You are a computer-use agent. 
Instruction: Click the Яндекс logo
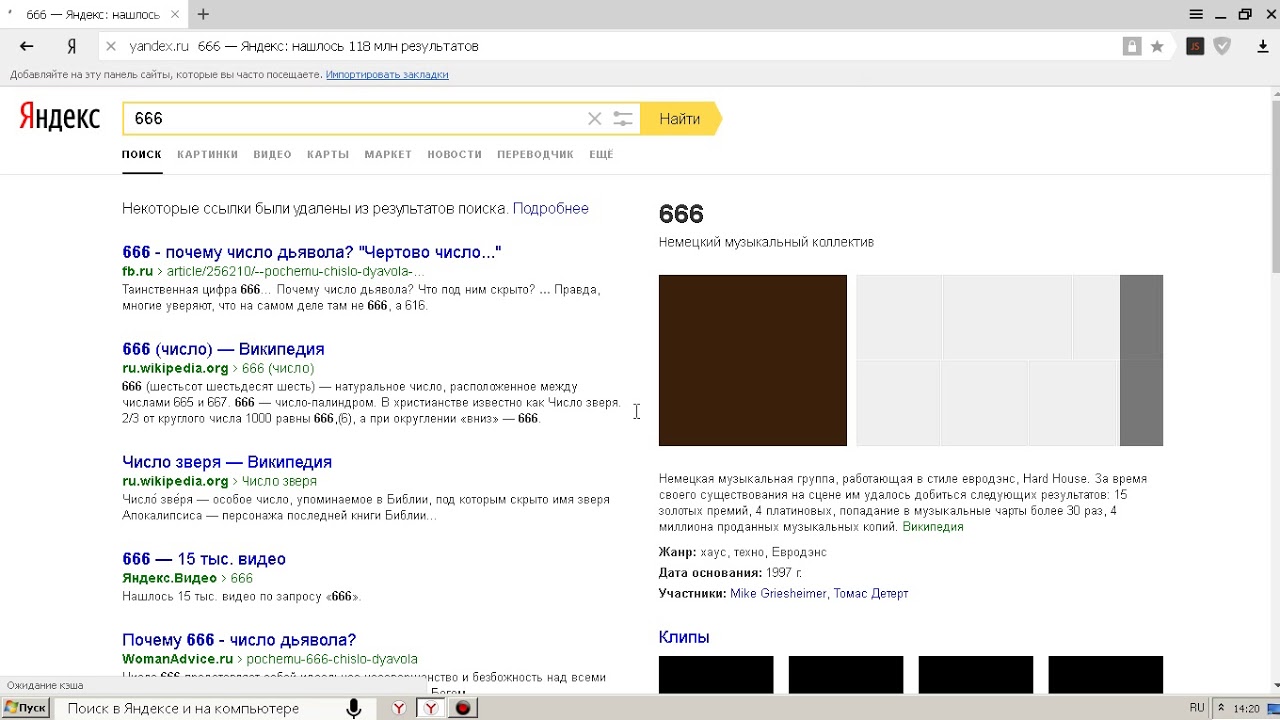60,117
